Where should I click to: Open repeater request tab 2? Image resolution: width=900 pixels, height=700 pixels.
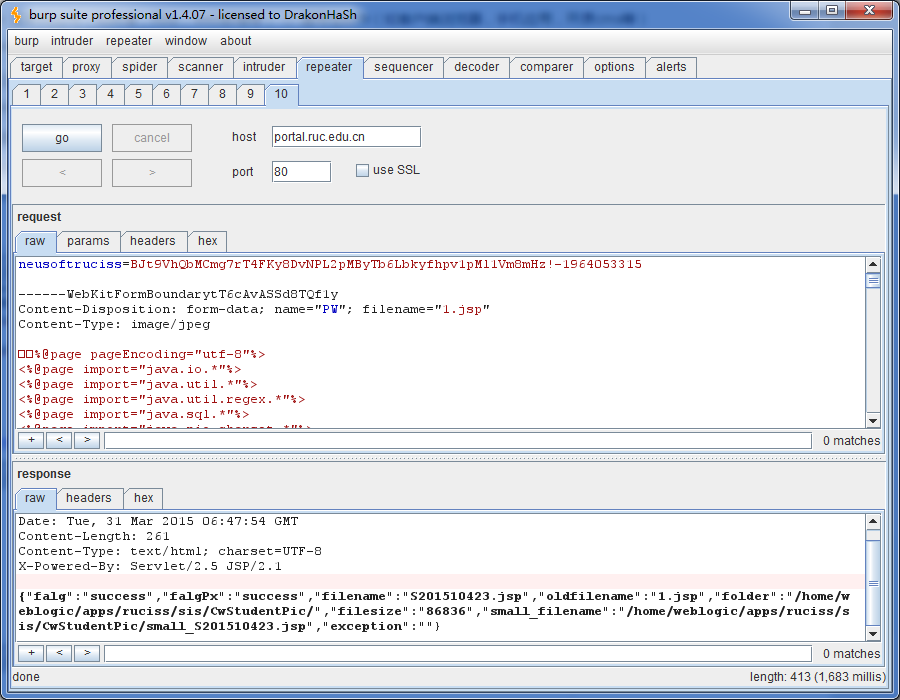tap(54, 94)
